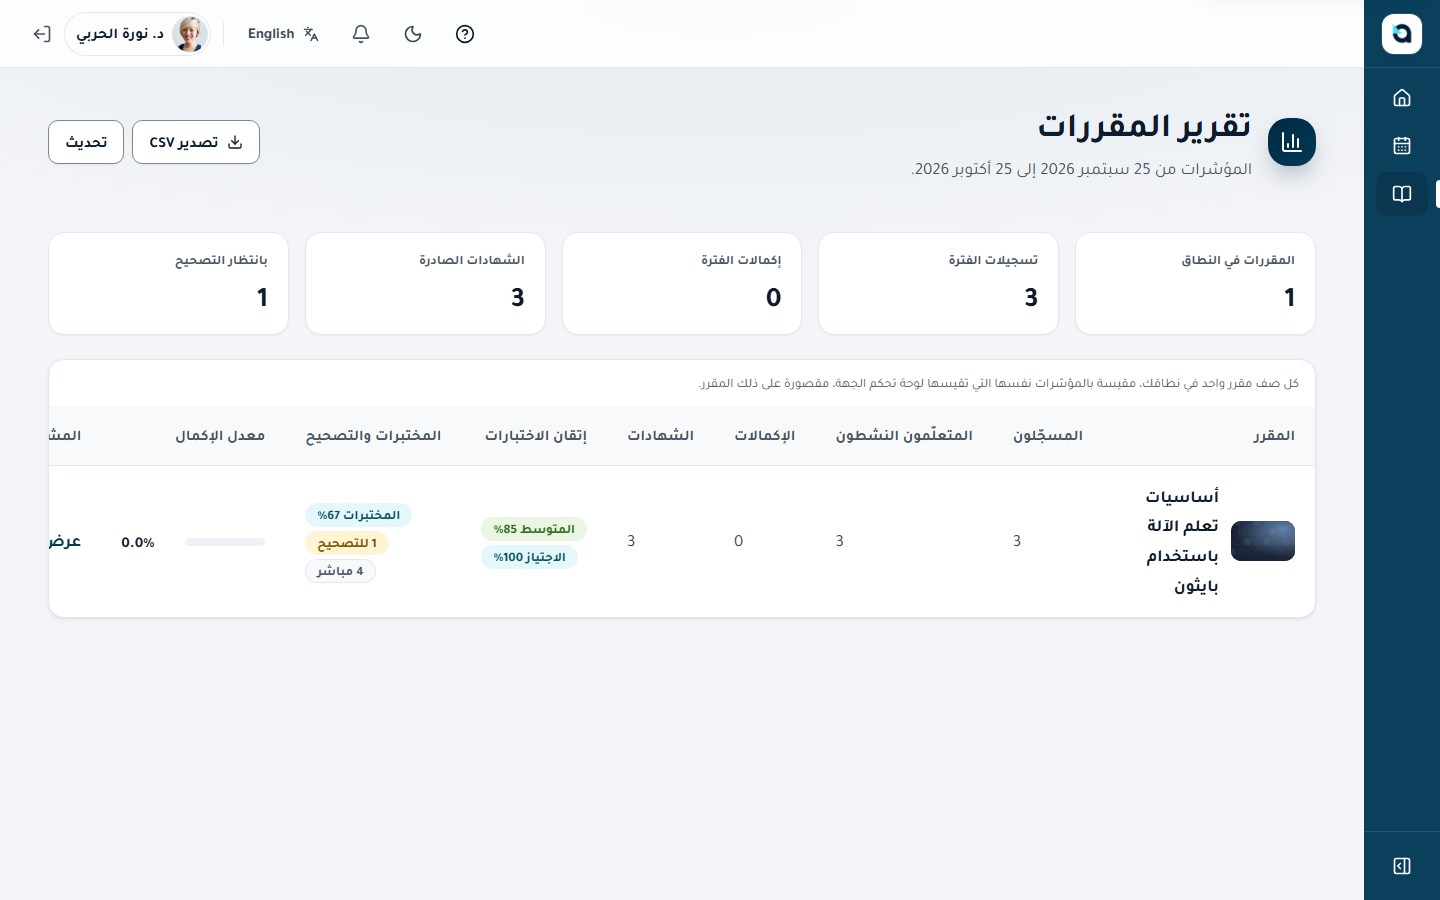The width and height of the screenshot is (1440, 900).
Task: Click the المختبرات والتصحيح column header
Action: 373,436
